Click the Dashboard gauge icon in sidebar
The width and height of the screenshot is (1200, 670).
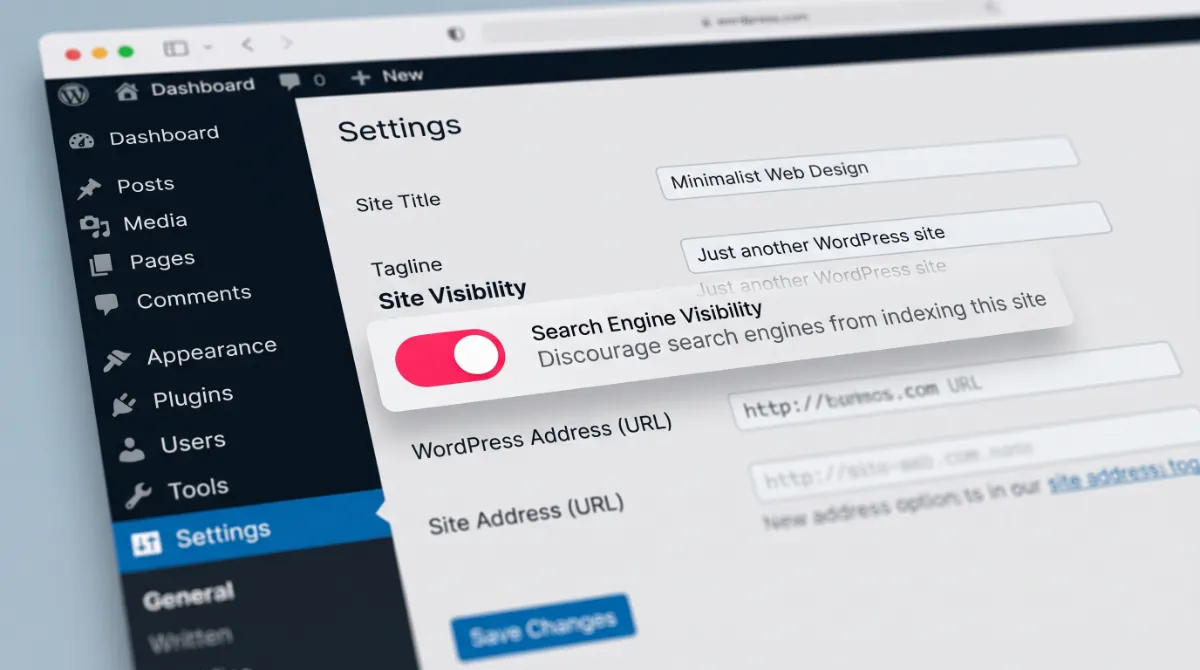(x=81, y=141)
